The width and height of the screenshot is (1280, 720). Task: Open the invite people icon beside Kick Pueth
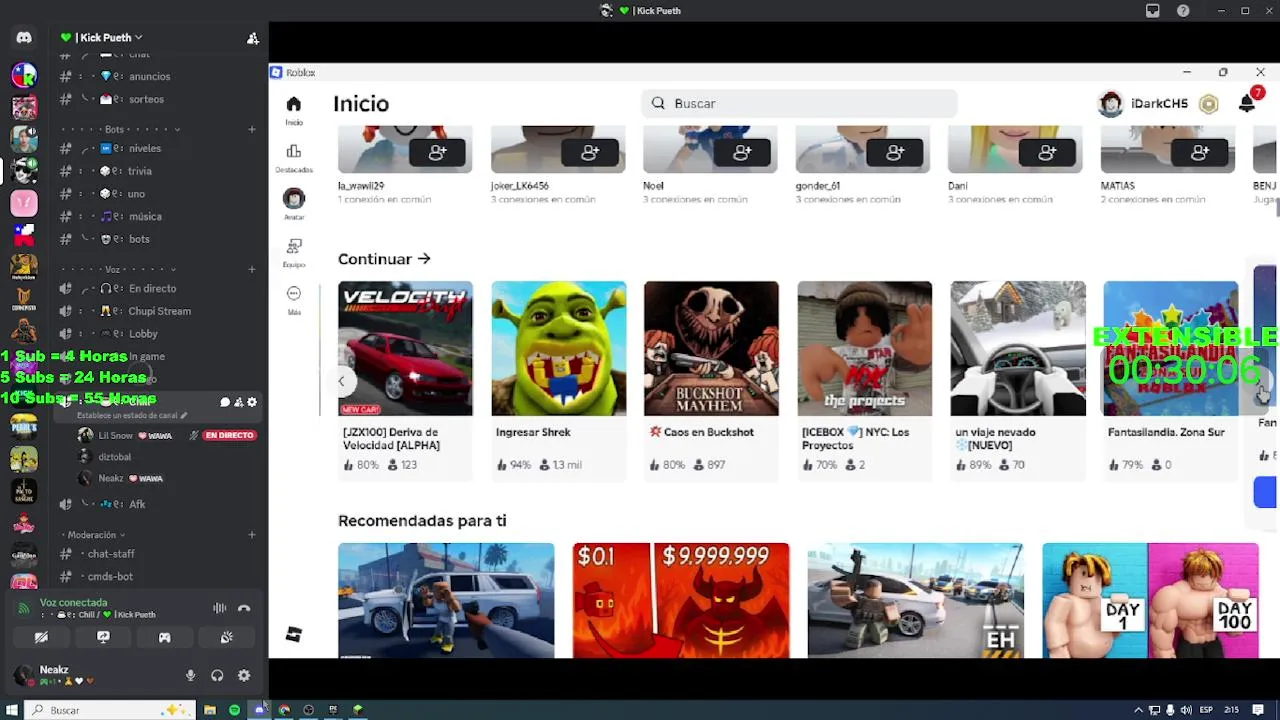coord(253,38)
